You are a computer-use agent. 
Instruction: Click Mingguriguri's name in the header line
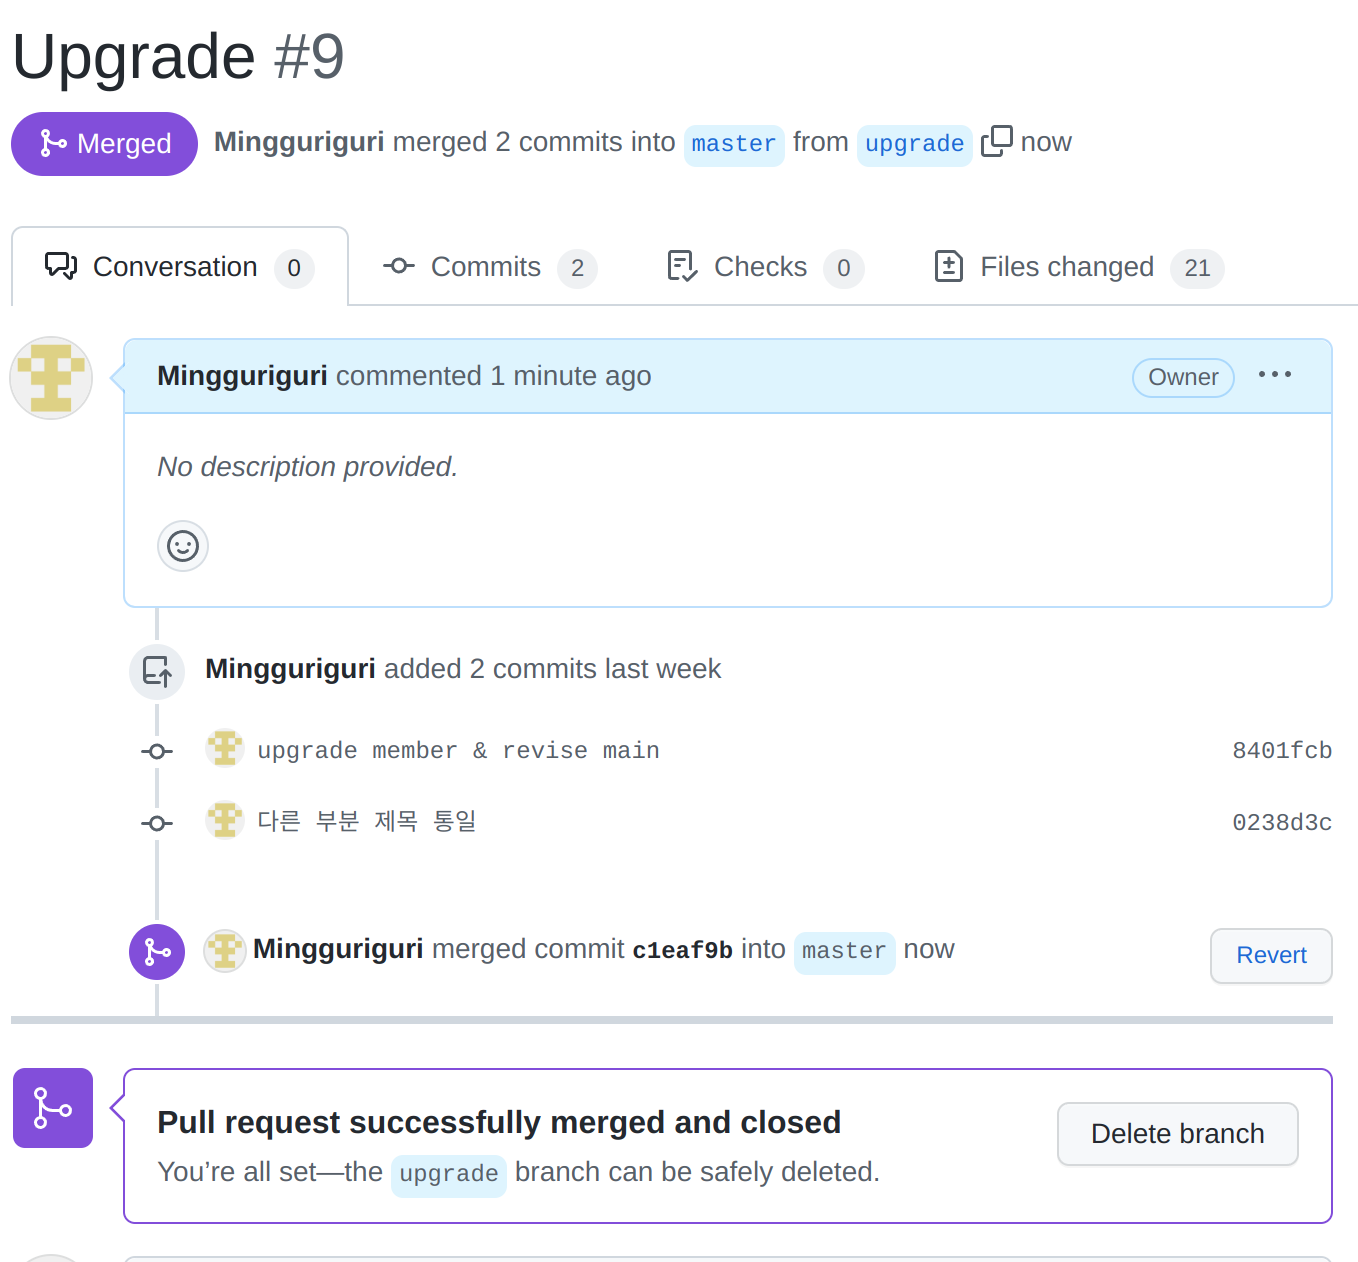(x=299, y=142)
